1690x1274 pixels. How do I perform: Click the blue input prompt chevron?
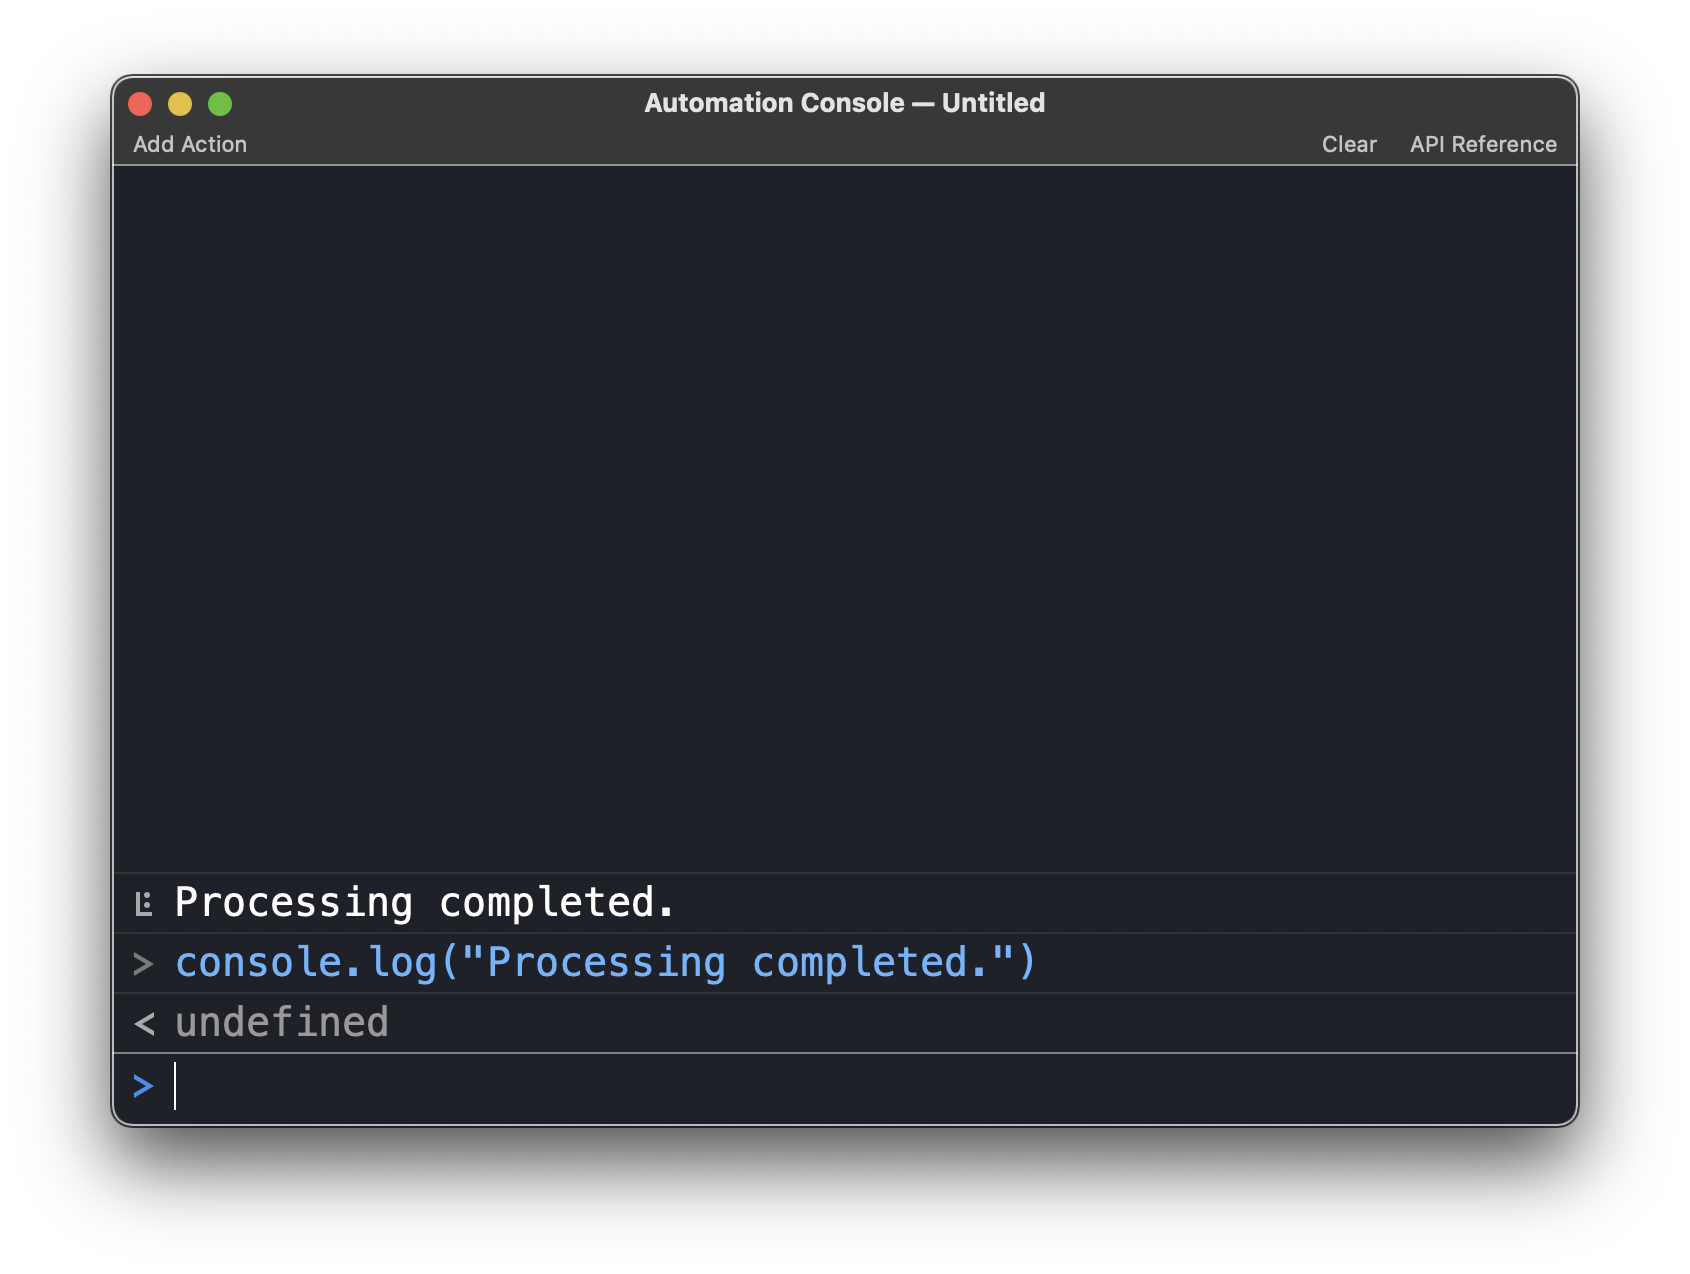(x=143, y=1086)
